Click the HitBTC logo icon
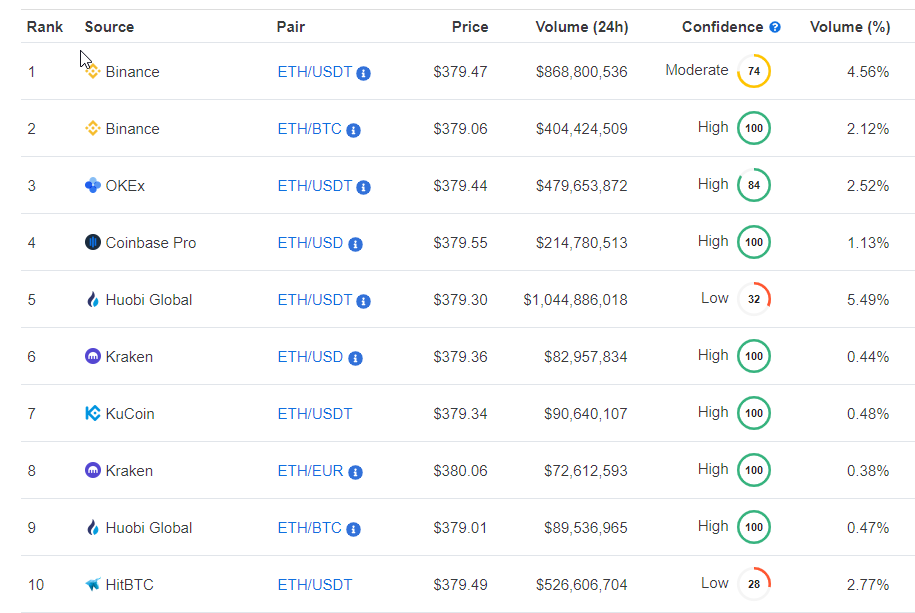Image resolution: width=915 pixels, height=613 pixels. 93,584
